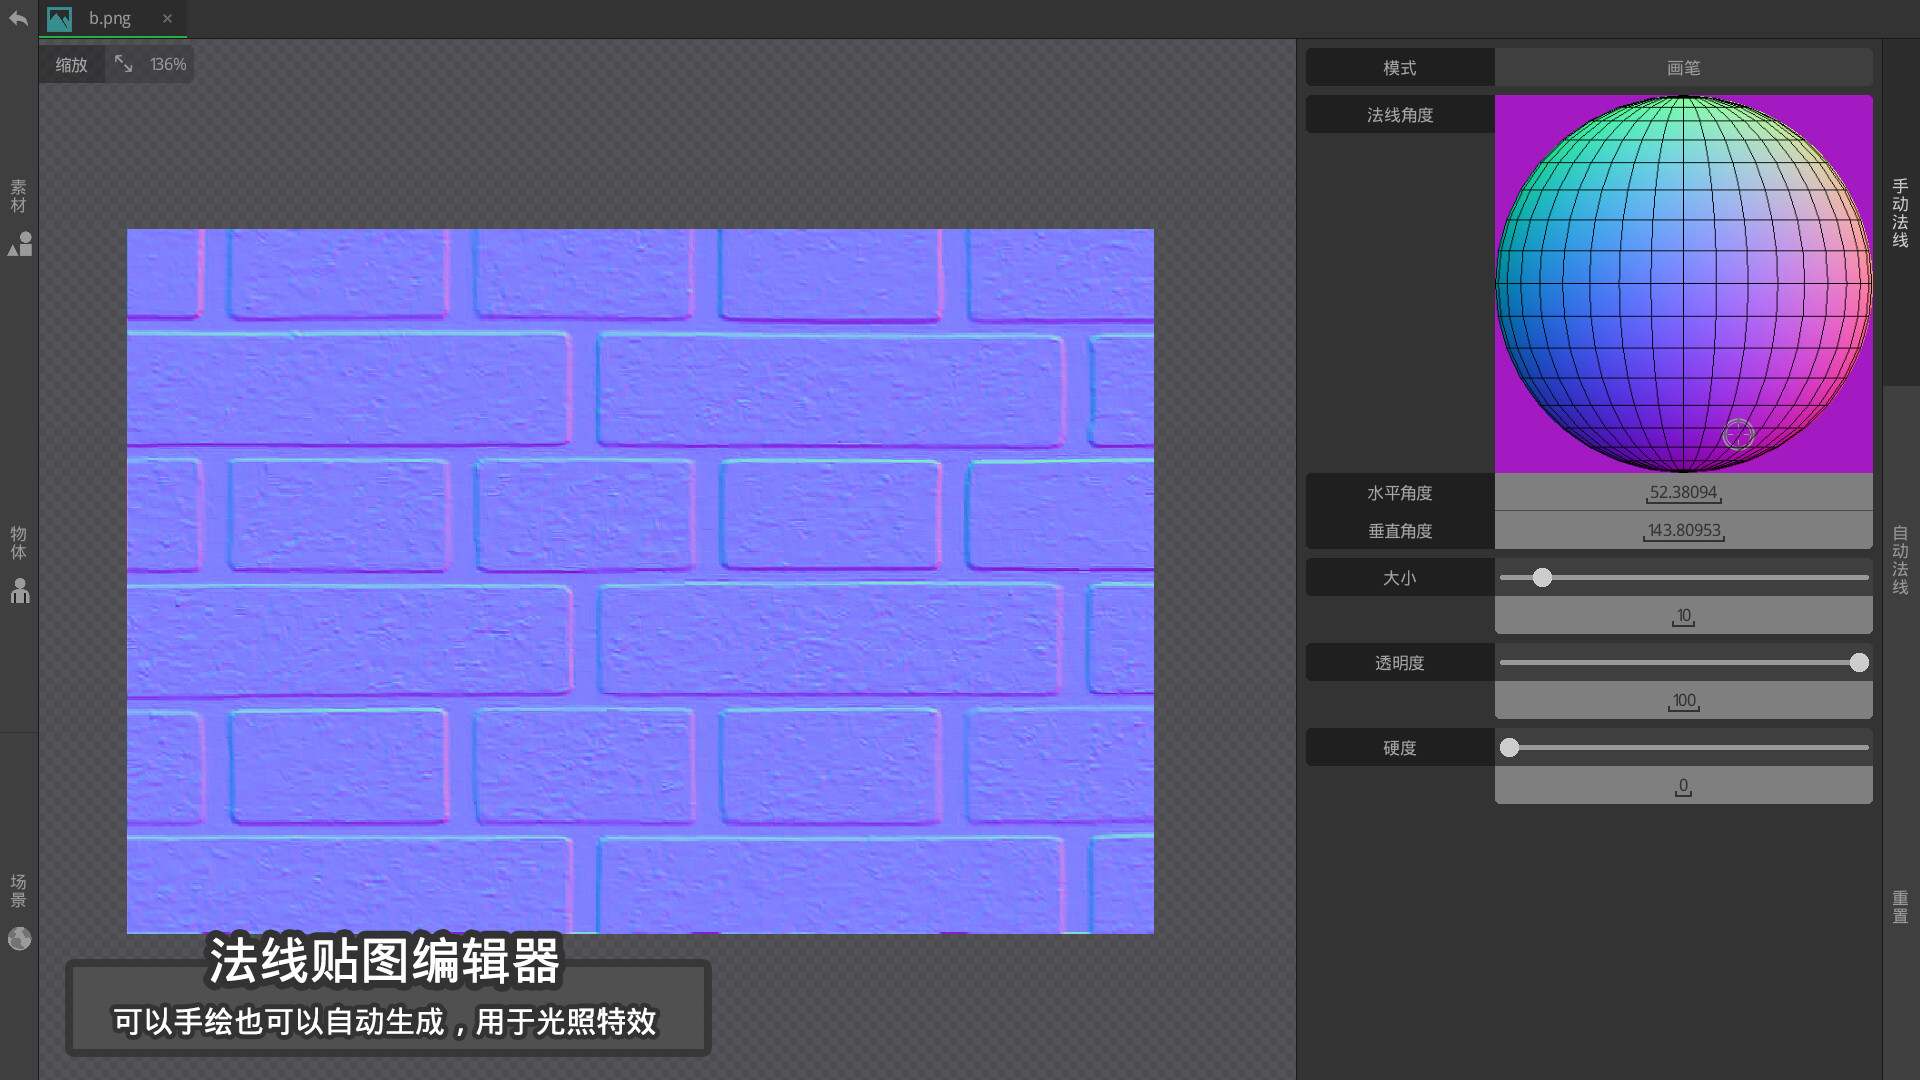Screen dimensions: 1920x1080
Task: Open the 场景 scene globe icon
Action: pos(20,938)
